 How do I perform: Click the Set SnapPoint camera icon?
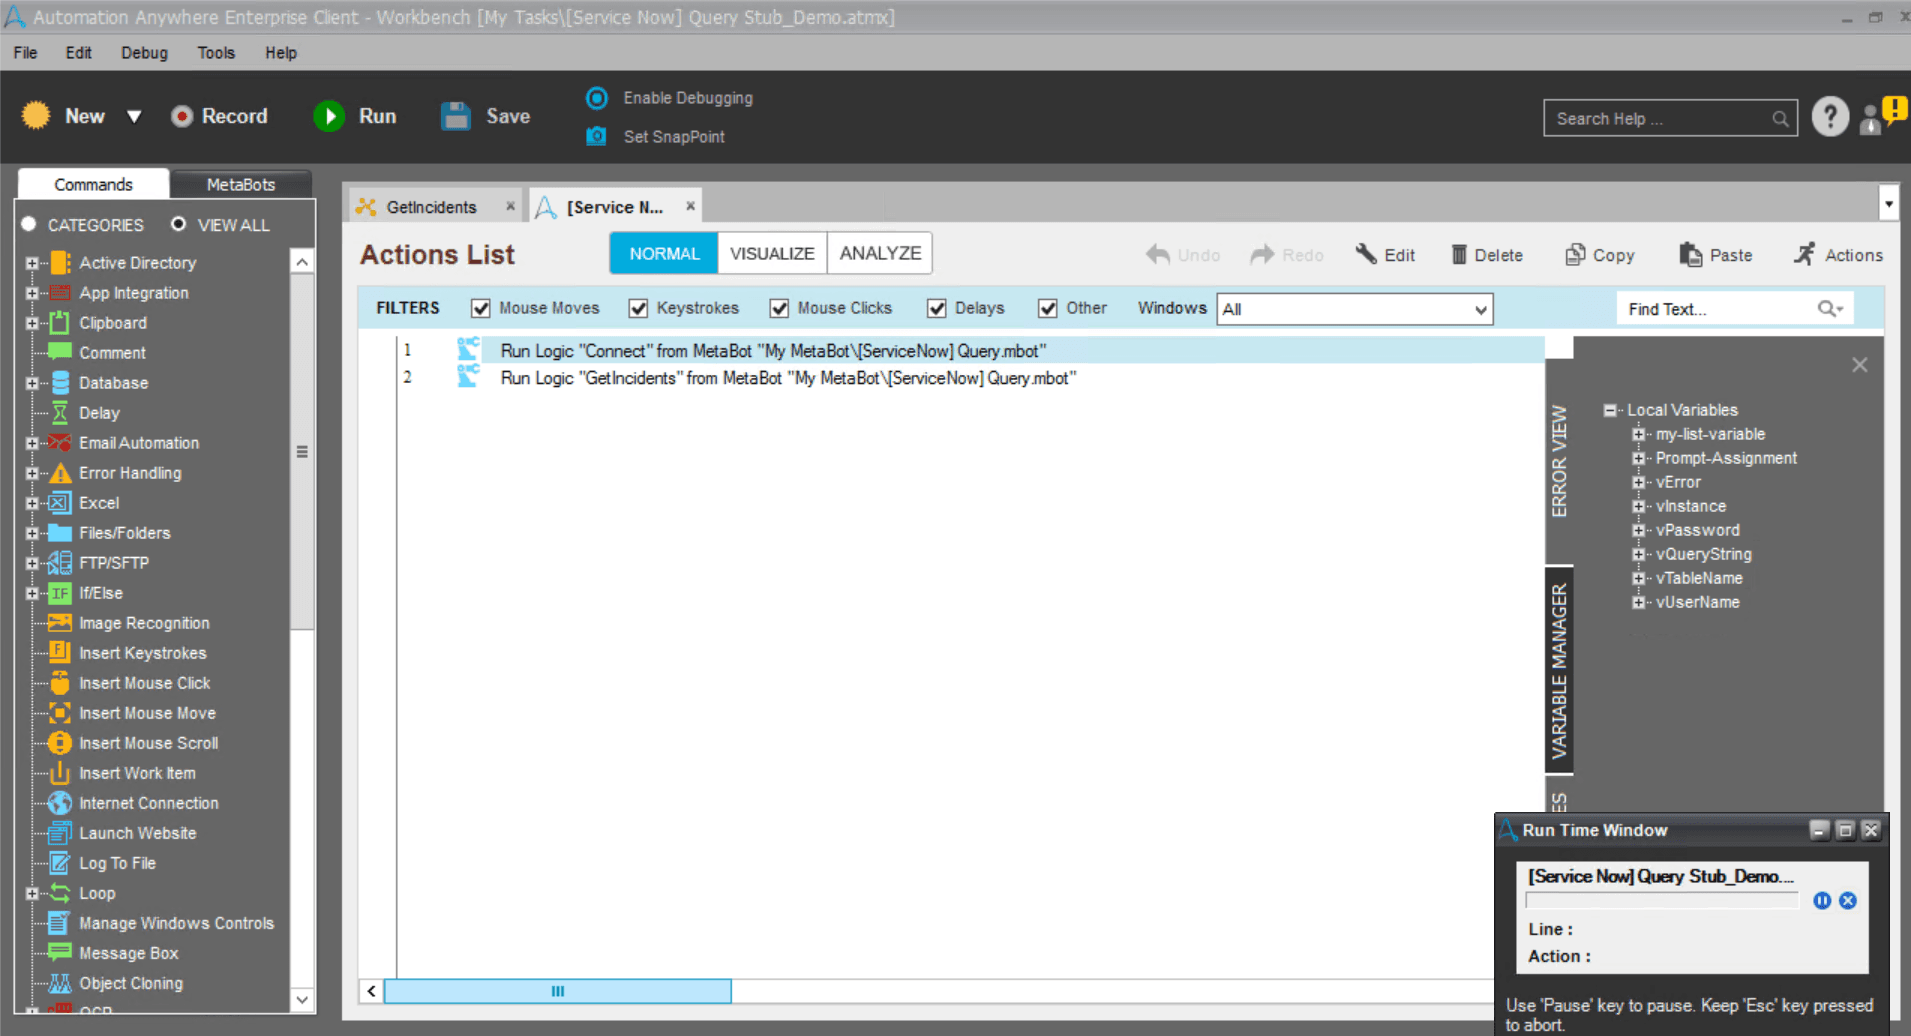[596, 136]
